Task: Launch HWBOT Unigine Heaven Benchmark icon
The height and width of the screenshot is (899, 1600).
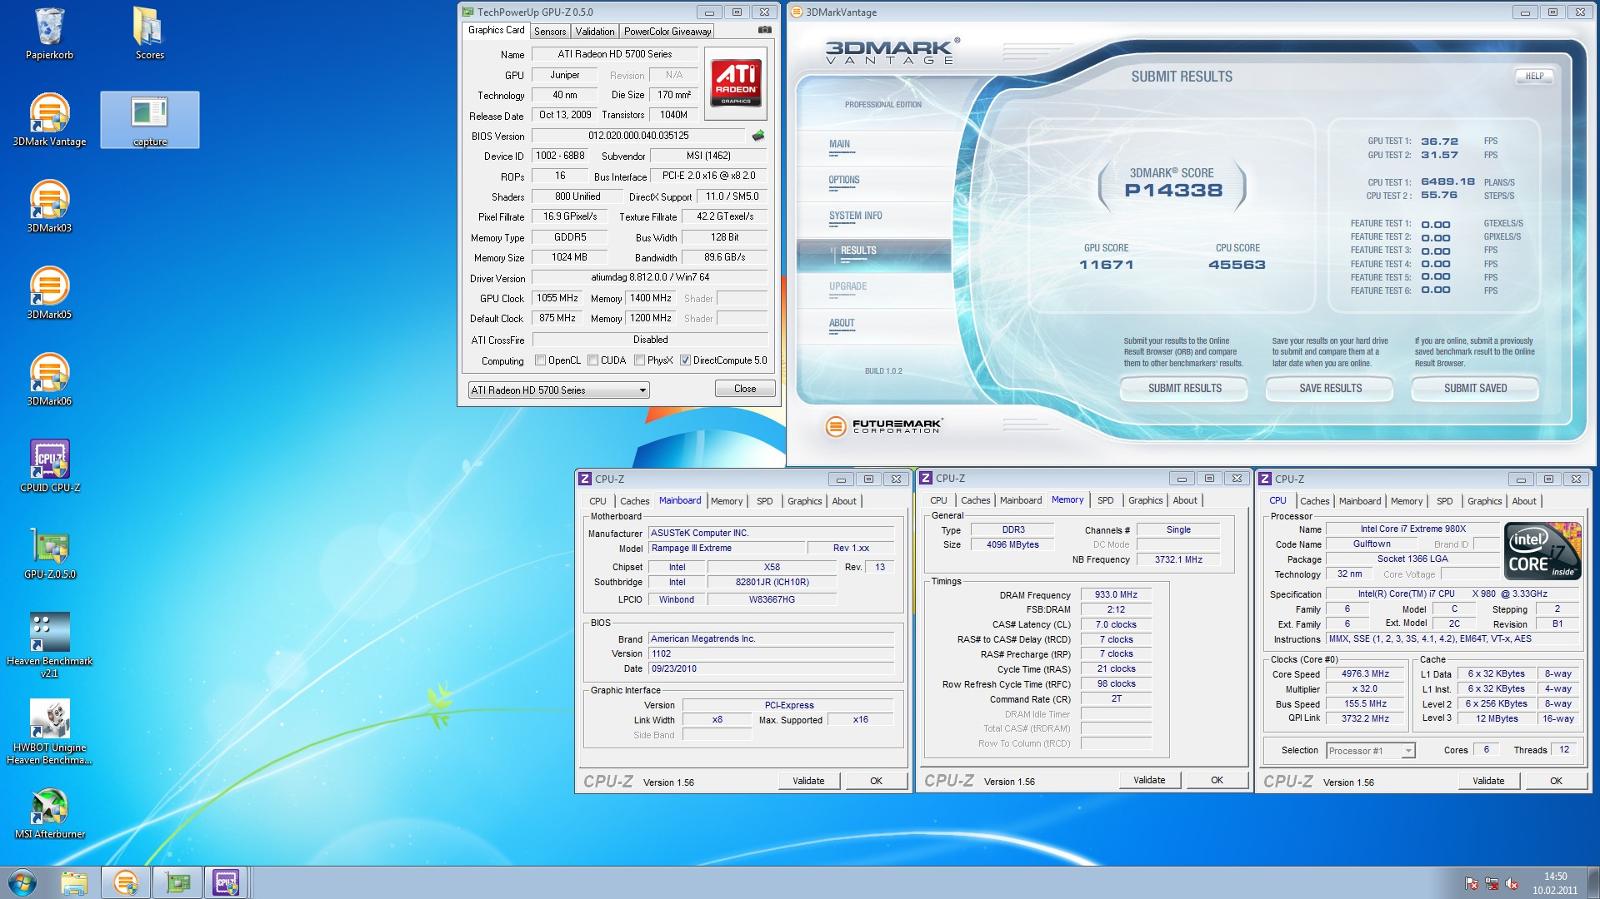Action: pyautogui.click(x=49, y=732)
